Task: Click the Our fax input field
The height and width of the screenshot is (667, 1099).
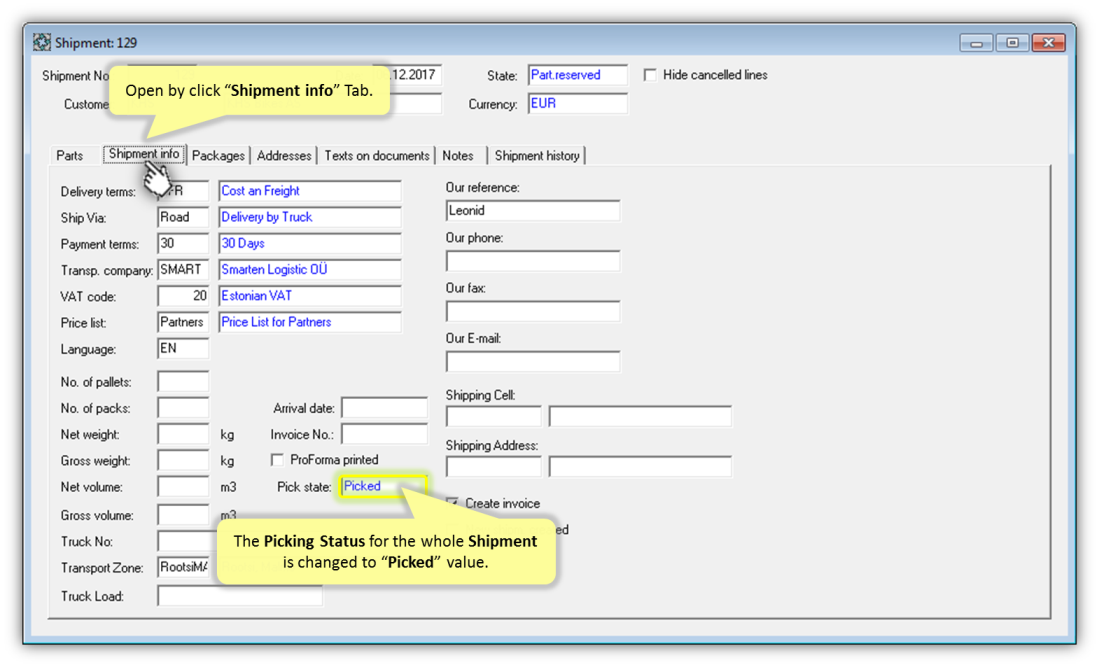Action: click(533, 311)
